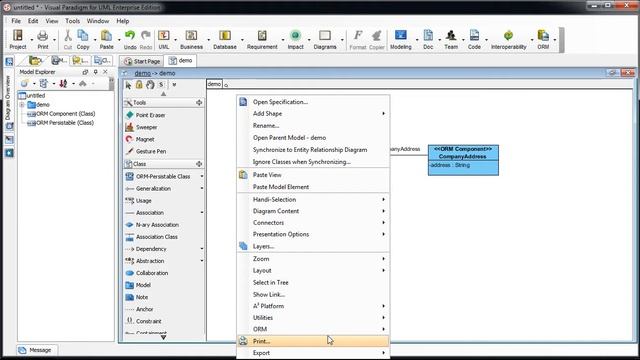Open the Project toolbar button
640x360 pixels.
(x=18, y=40)
